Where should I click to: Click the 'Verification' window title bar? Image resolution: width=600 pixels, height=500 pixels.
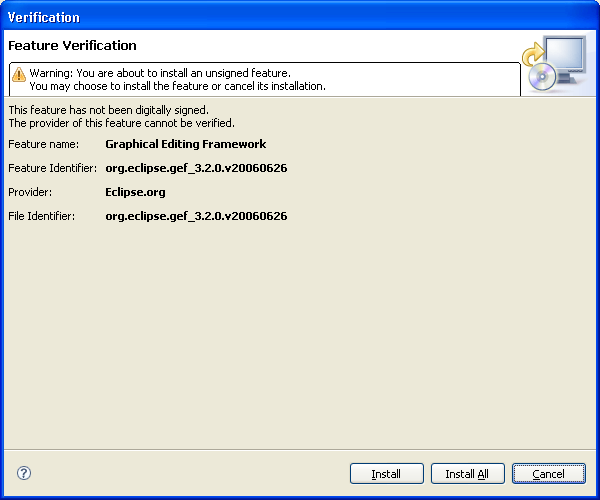tap(300, 17)
